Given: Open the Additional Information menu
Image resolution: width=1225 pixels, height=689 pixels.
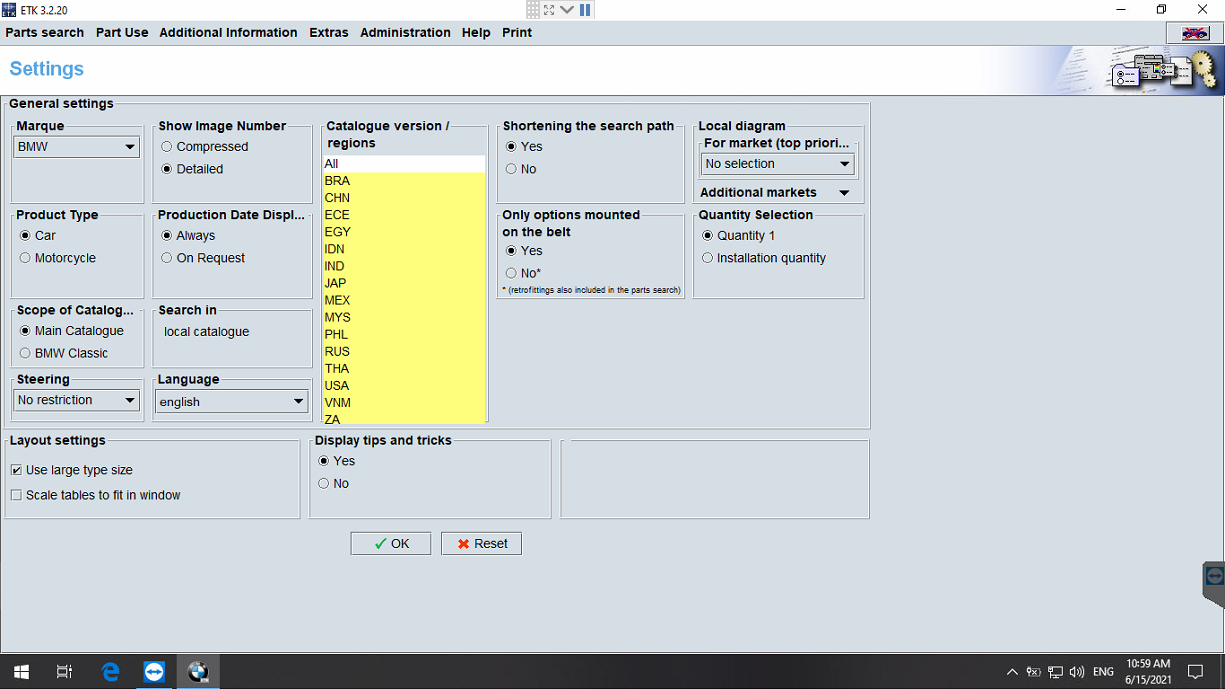Looking at the screenshot, I should [x=228, y=33].
